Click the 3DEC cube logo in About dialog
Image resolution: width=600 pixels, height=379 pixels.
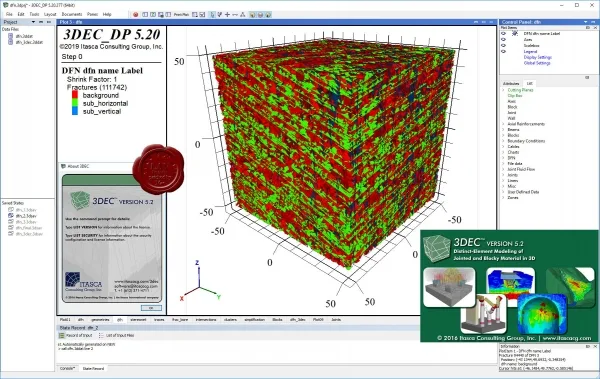(80, 200)
